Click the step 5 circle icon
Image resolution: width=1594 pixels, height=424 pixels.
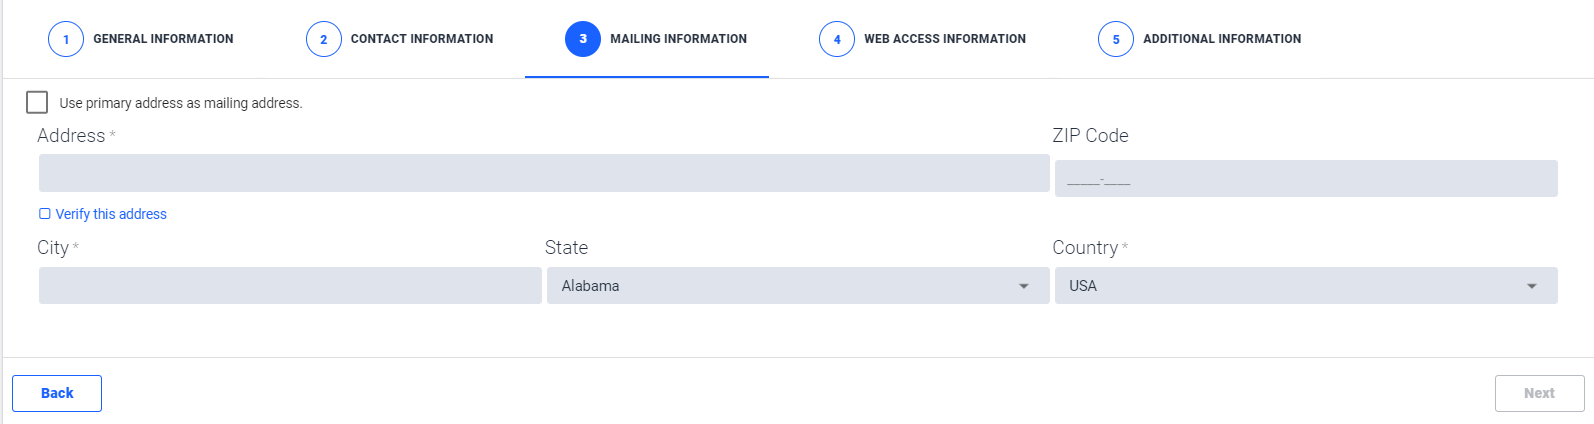pyautogui.click(x=1116, y=39)
